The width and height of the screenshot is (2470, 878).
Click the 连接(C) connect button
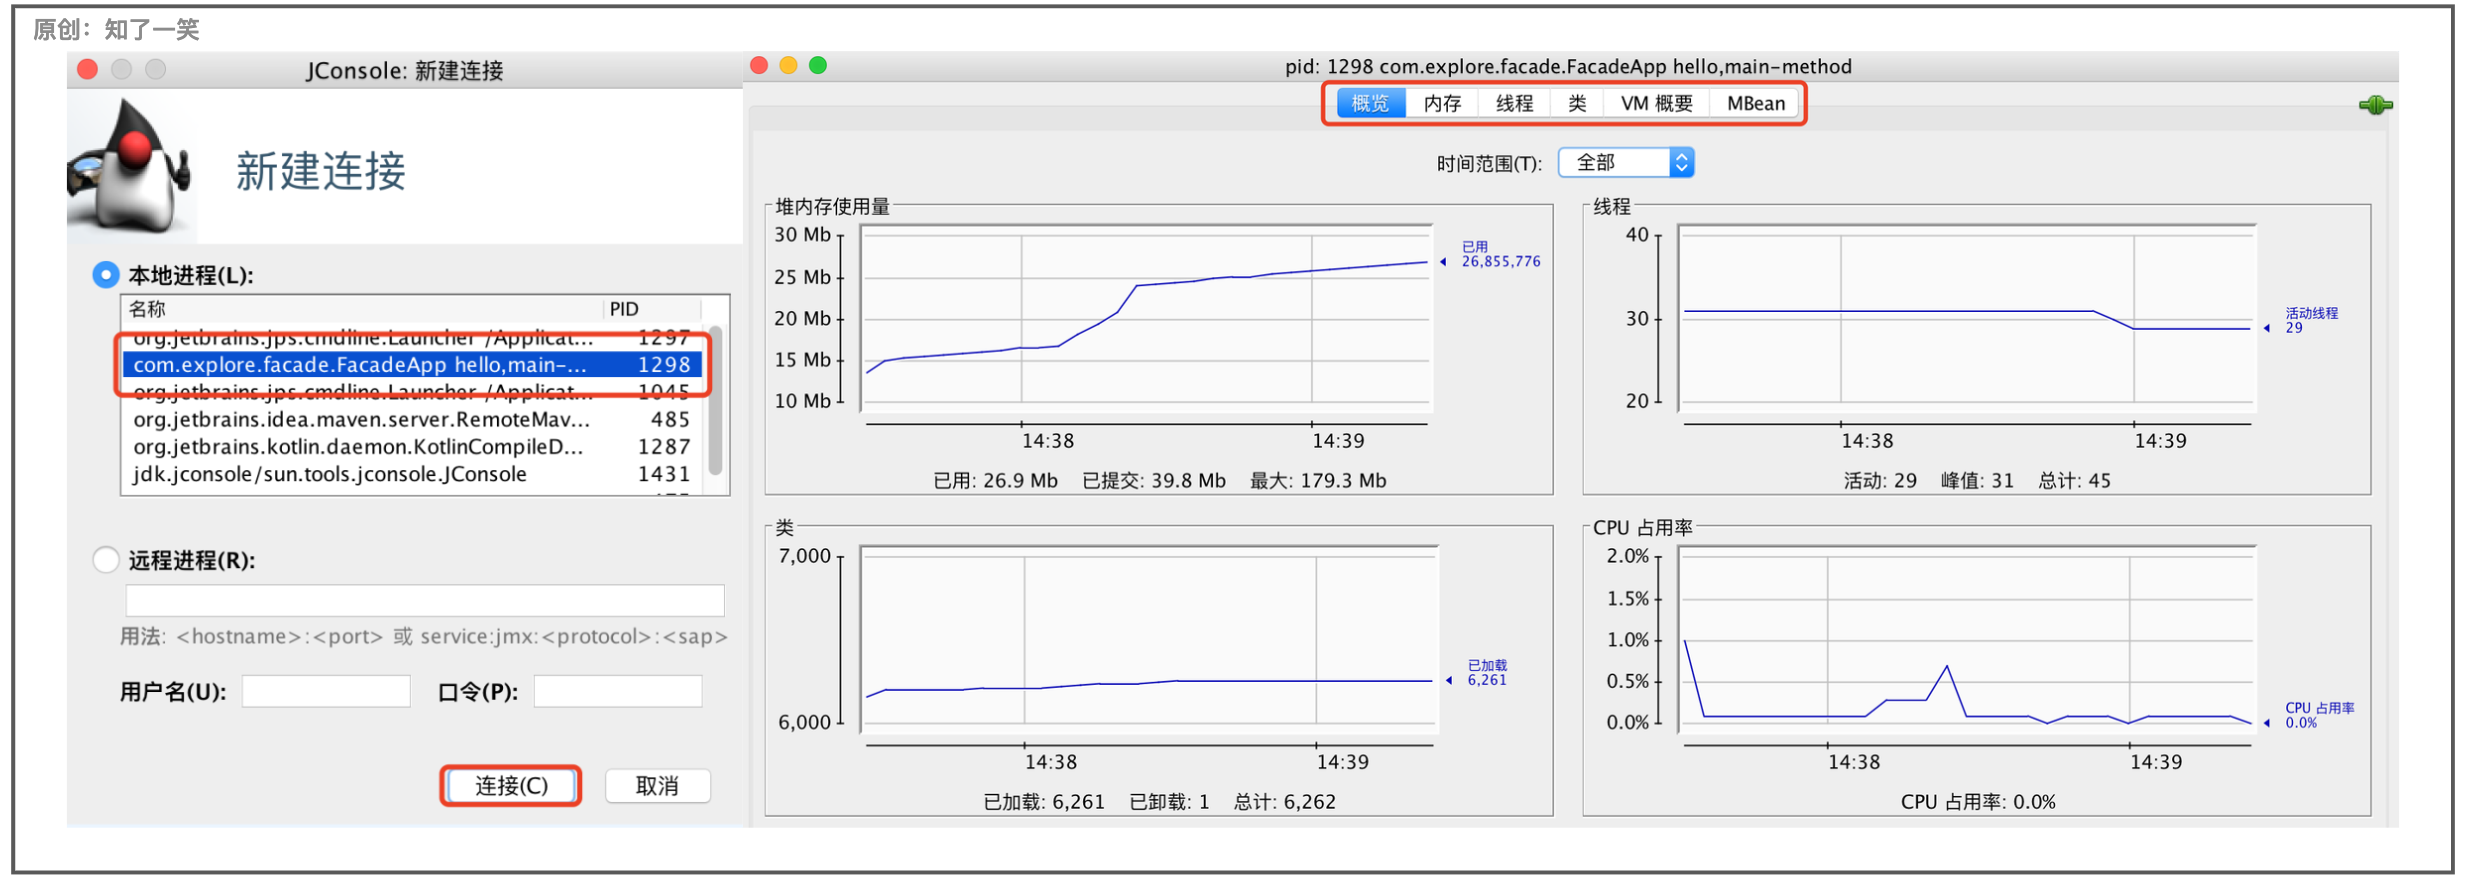511,786
